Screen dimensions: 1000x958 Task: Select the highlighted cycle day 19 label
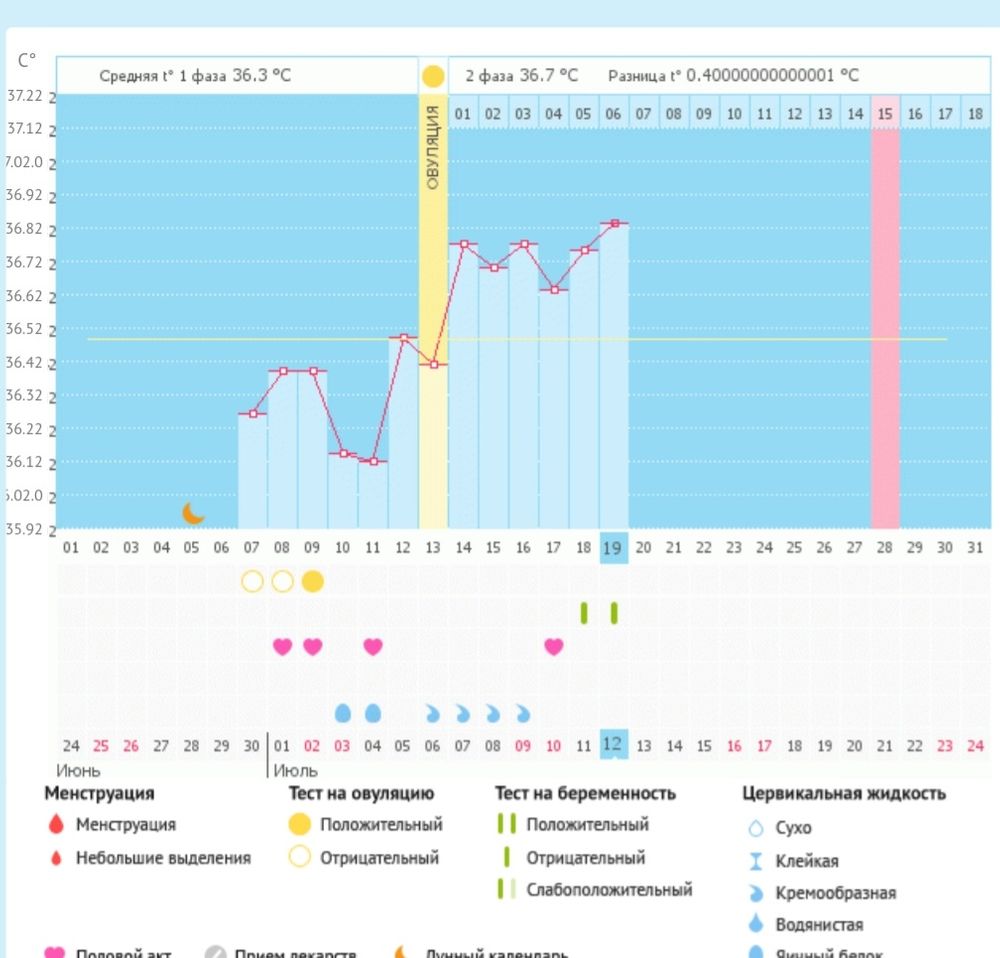613,547
